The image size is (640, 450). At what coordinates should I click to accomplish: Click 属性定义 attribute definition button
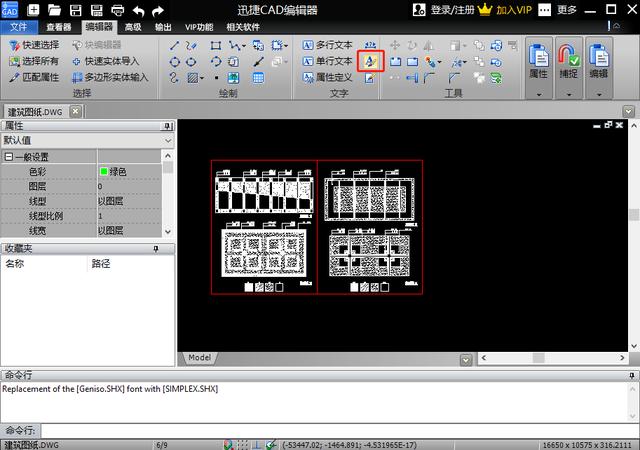[328, 77]
